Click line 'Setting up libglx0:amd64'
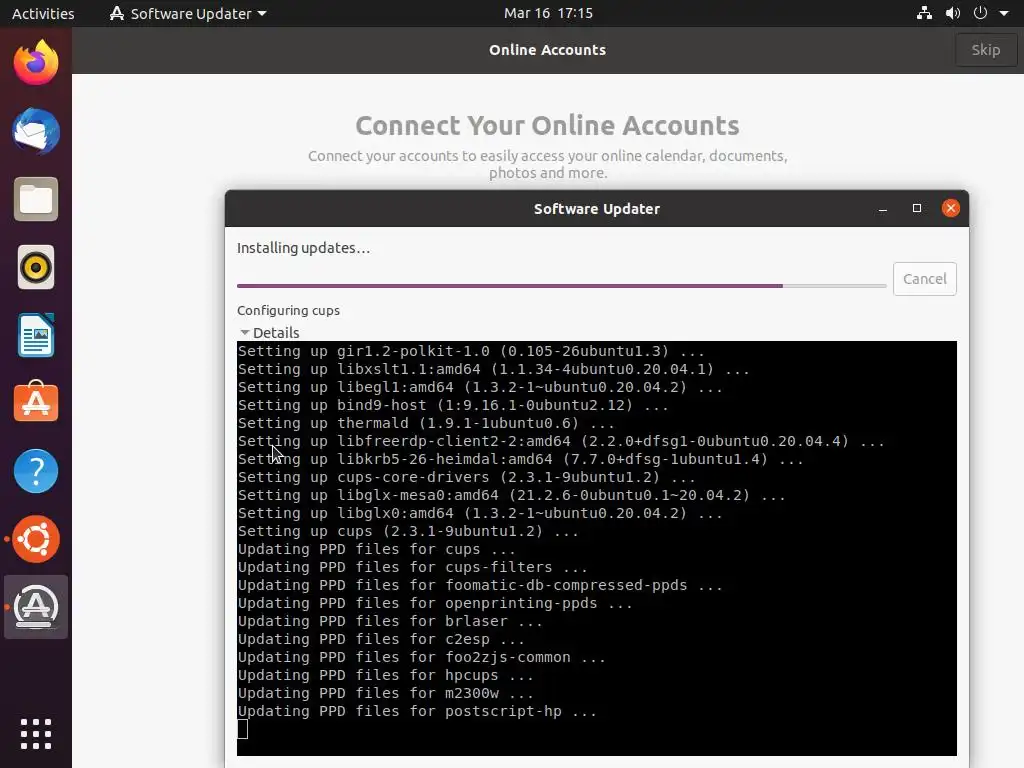 click(480, 513)
